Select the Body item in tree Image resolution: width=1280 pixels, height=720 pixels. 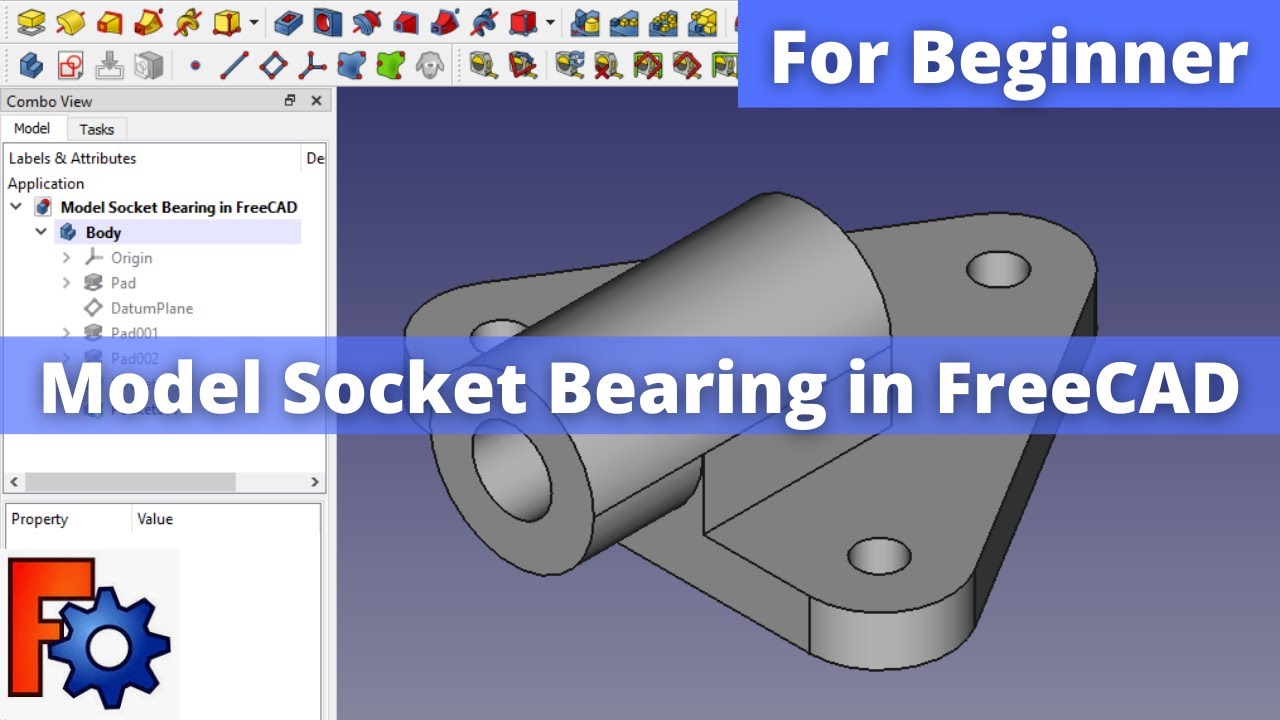[x=103, y=232]
